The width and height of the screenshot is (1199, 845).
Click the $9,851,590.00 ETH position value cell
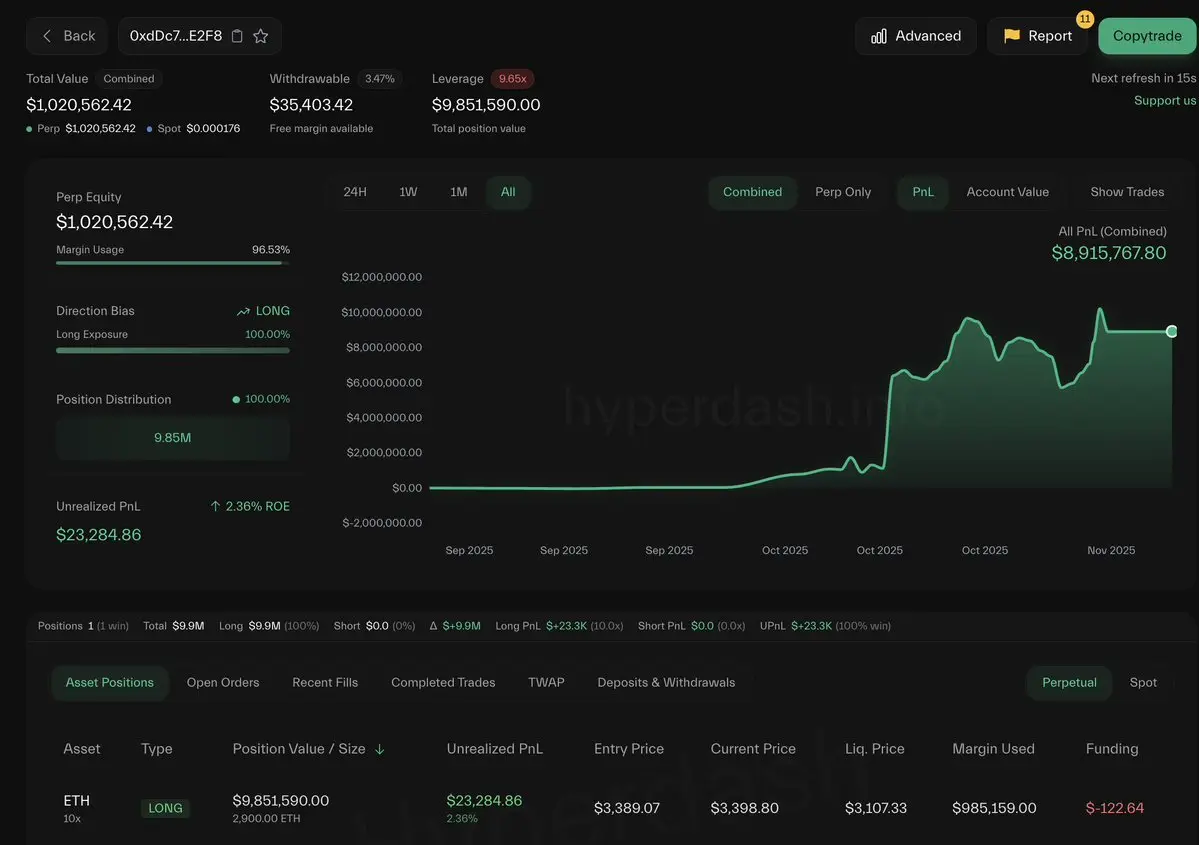(x=281, y=801)
